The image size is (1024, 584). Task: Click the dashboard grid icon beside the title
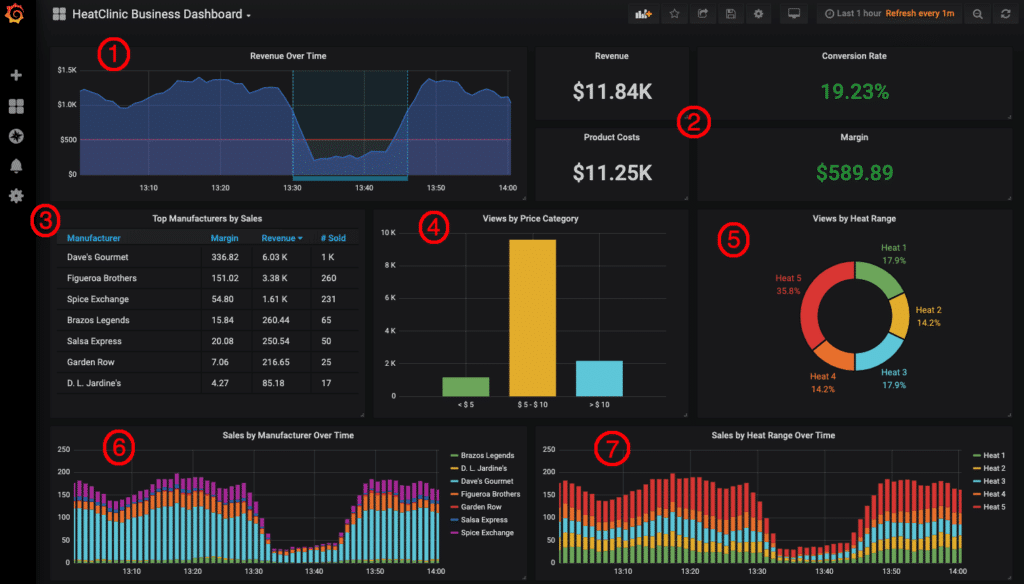(x=59, y=14)
